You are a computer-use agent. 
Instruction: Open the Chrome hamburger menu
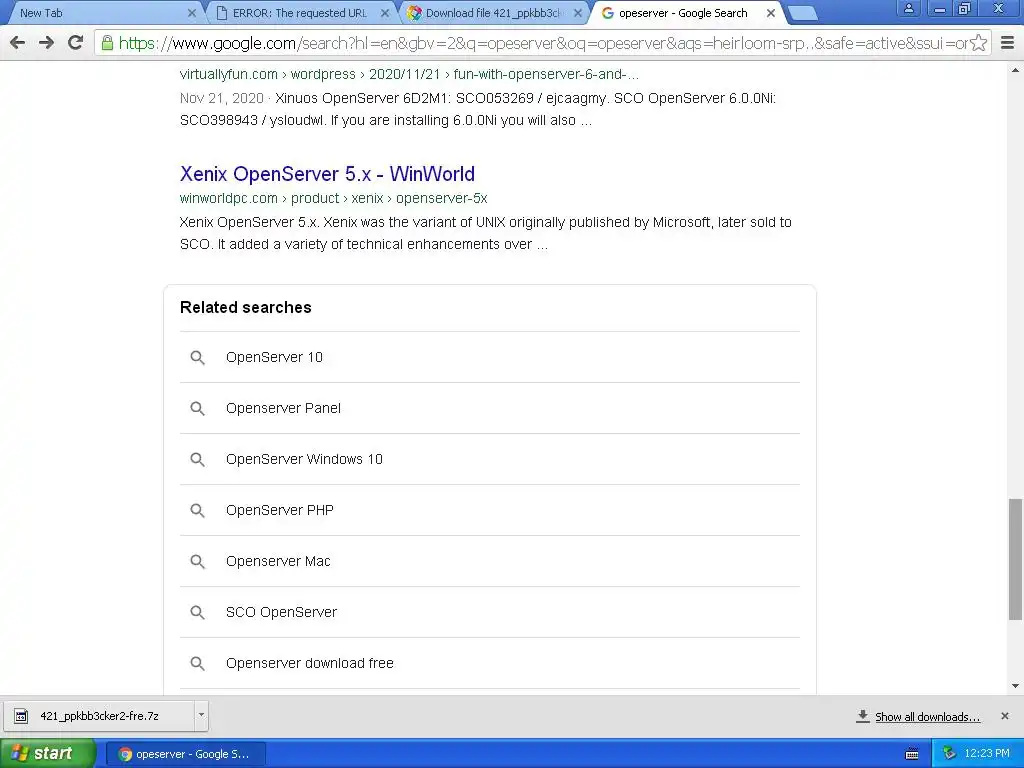(1007, 43)
